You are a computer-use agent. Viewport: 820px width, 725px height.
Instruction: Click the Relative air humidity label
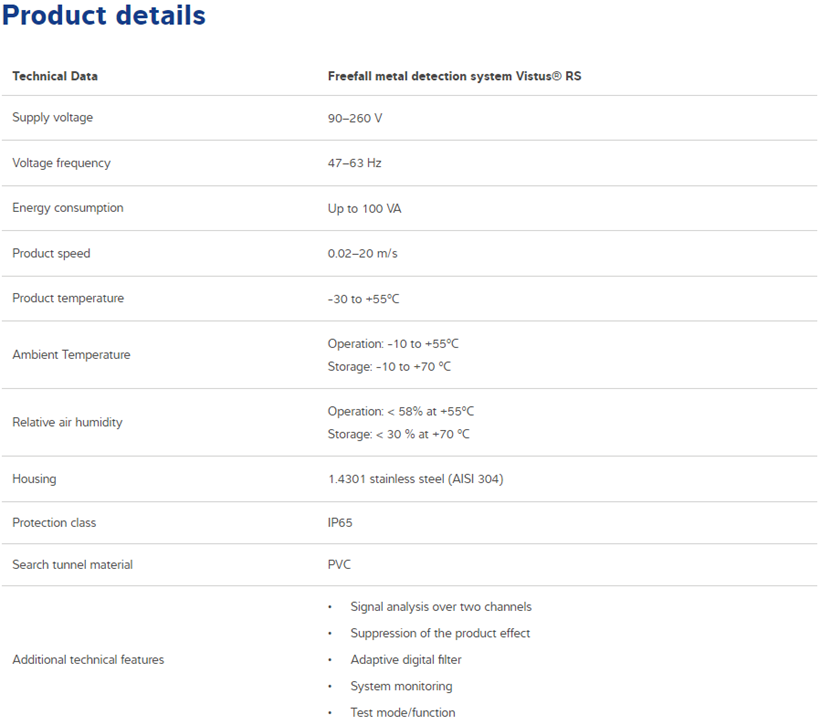(x=67, y=423)
